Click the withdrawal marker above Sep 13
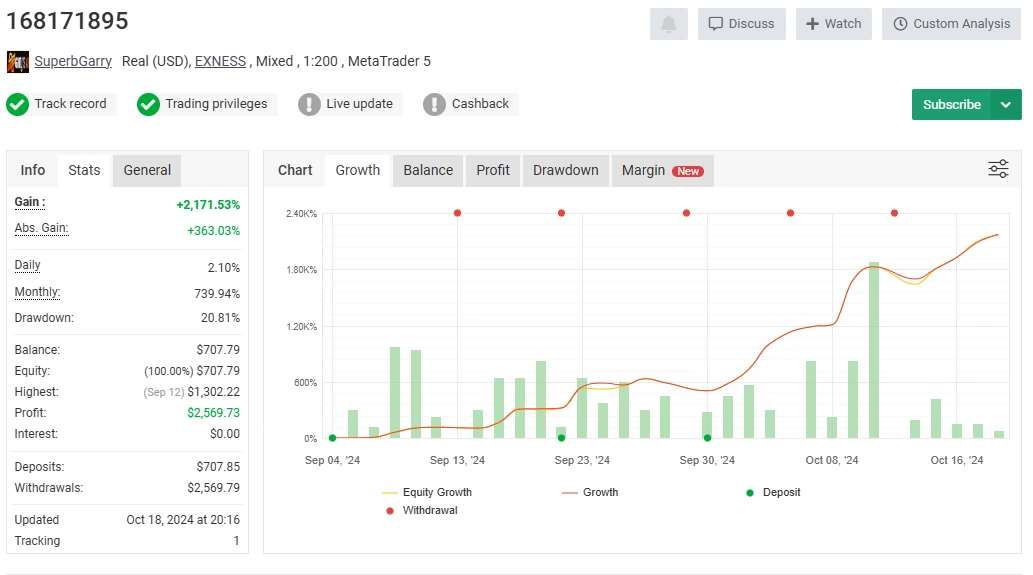The width and height of the screenshot is (1033, 575). point(457,213)
